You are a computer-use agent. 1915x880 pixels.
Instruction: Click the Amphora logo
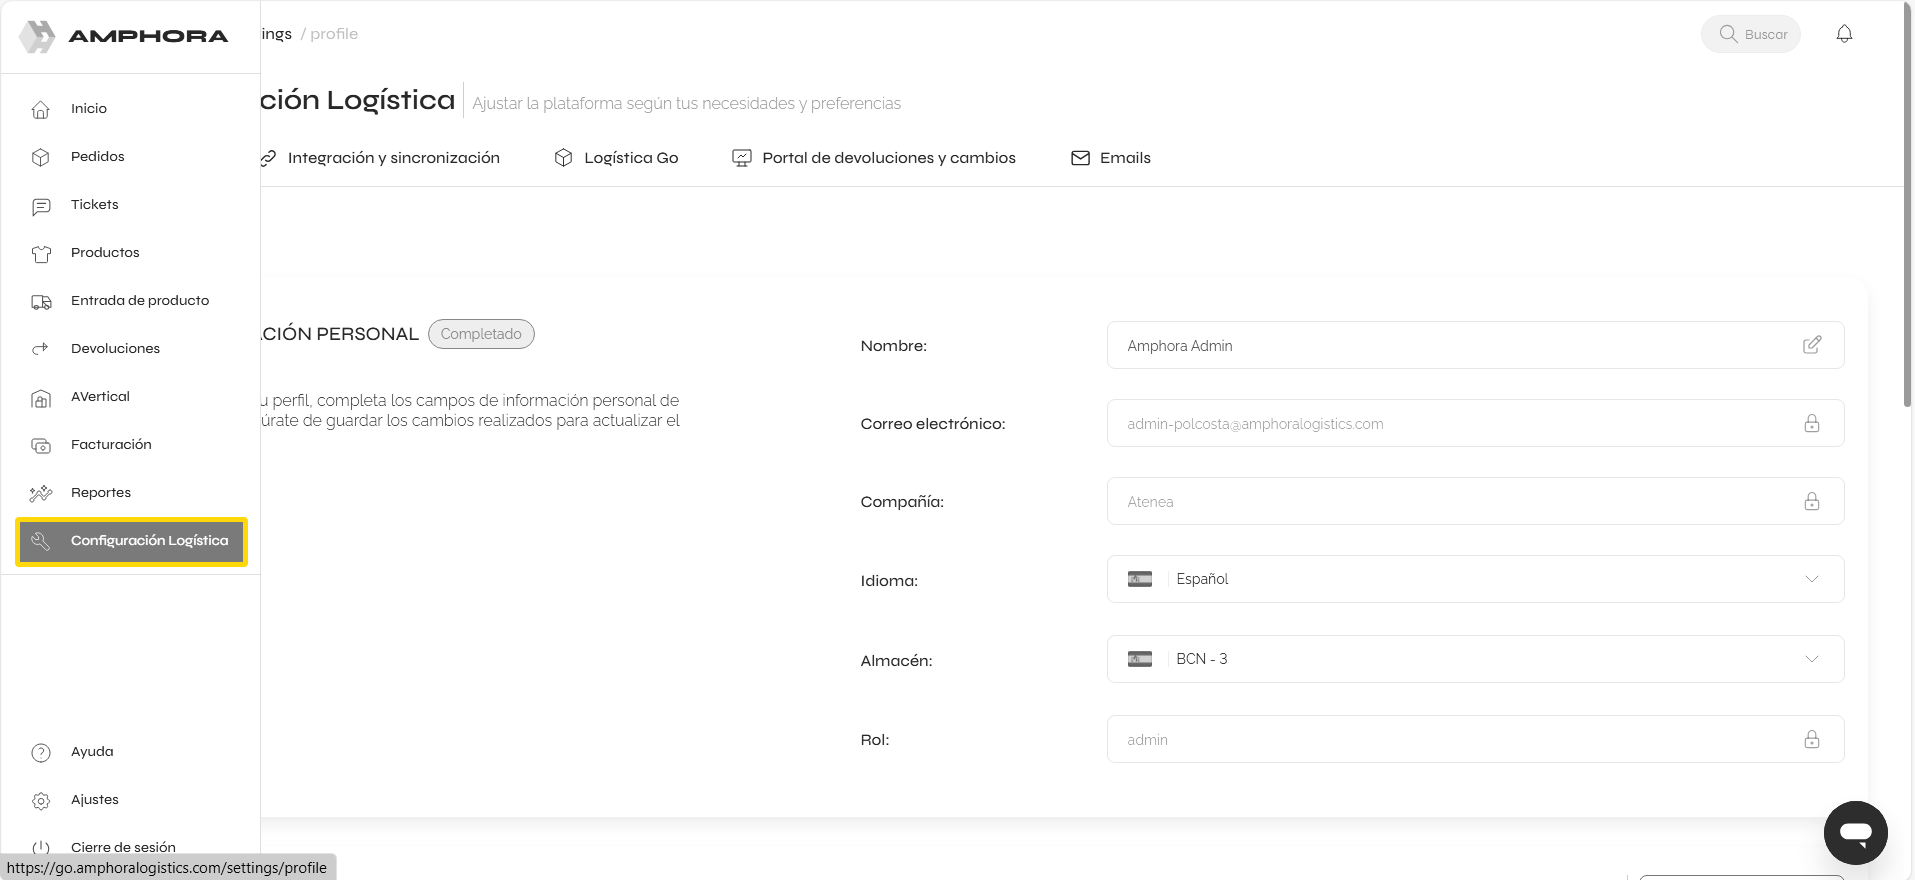124,36
